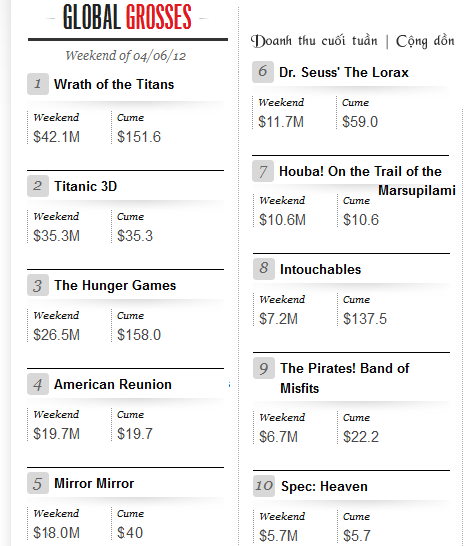Open The Hunger Games title link
468x546 pixels.
[x=115, y=286]
